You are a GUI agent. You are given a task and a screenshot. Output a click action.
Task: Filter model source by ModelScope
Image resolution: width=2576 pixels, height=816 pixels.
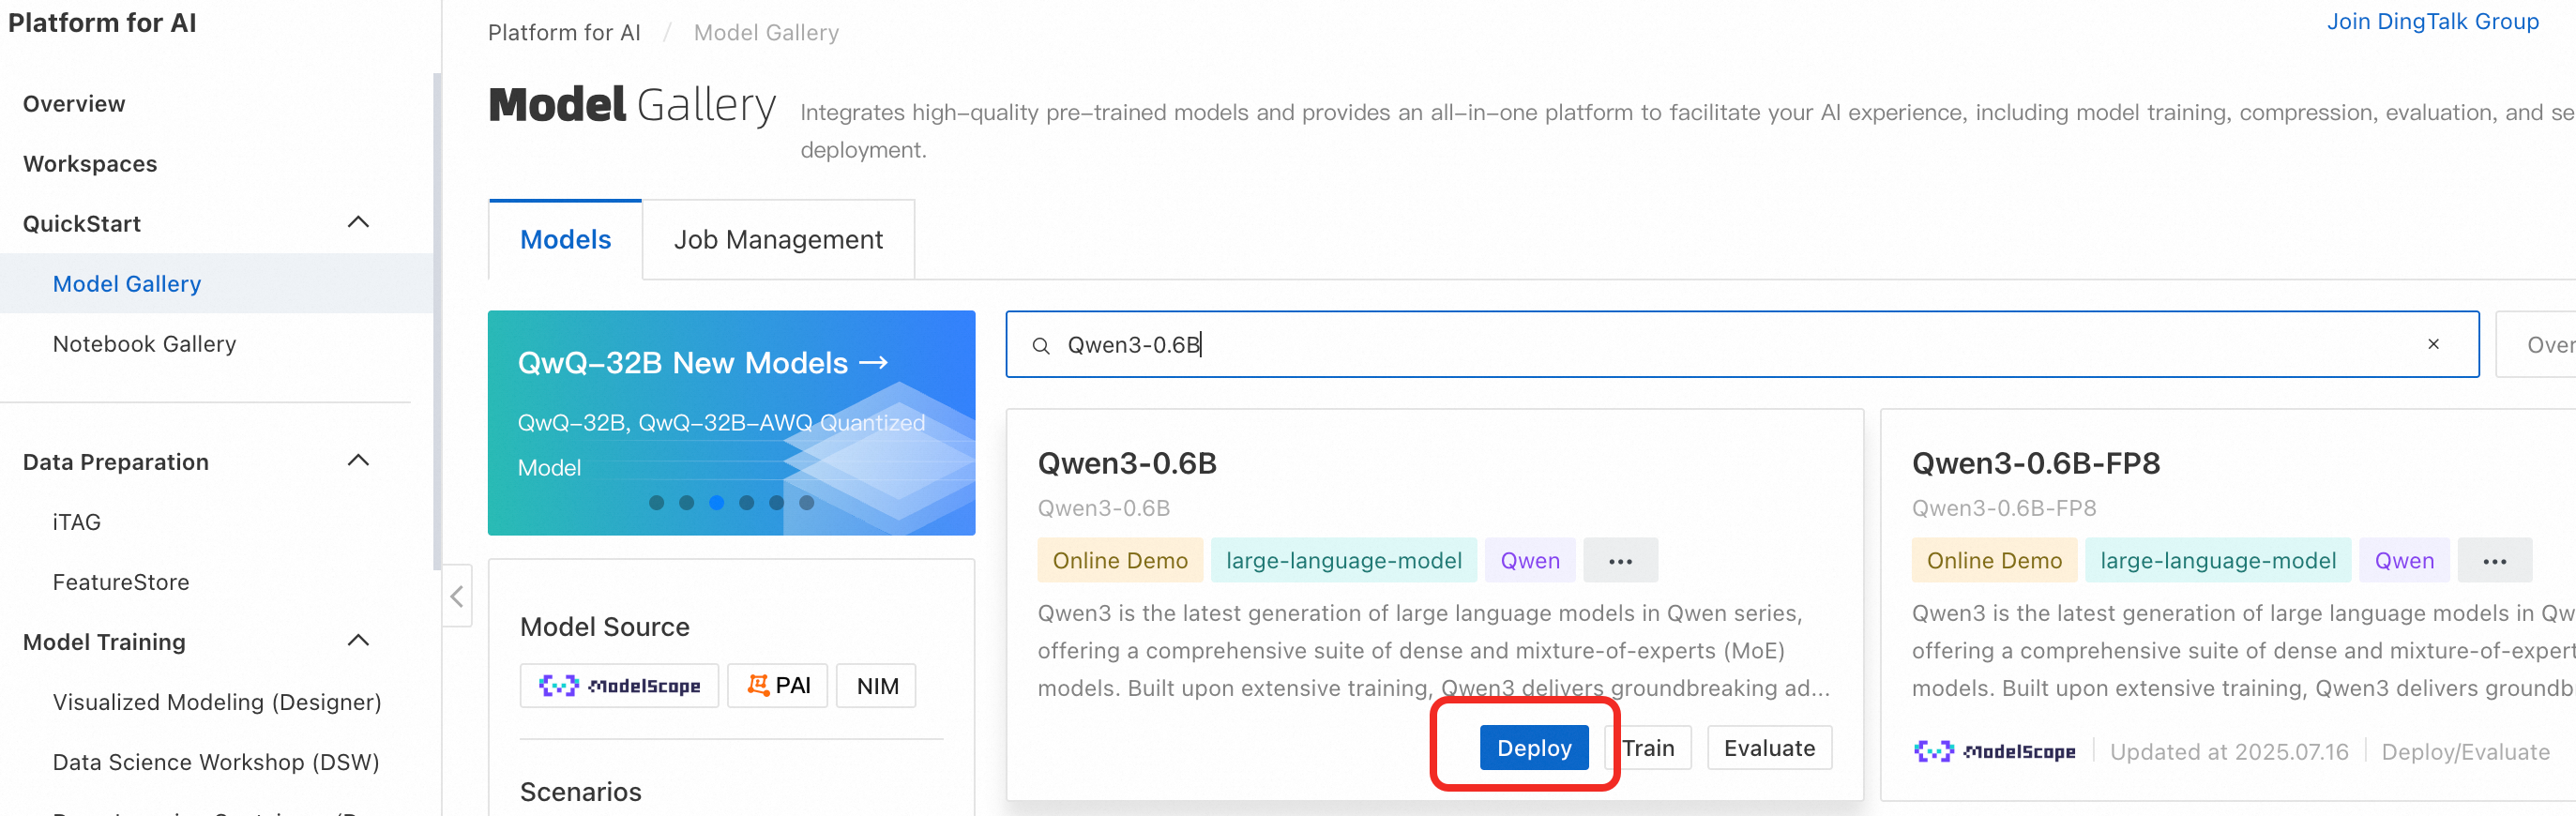tap(619, 686)
